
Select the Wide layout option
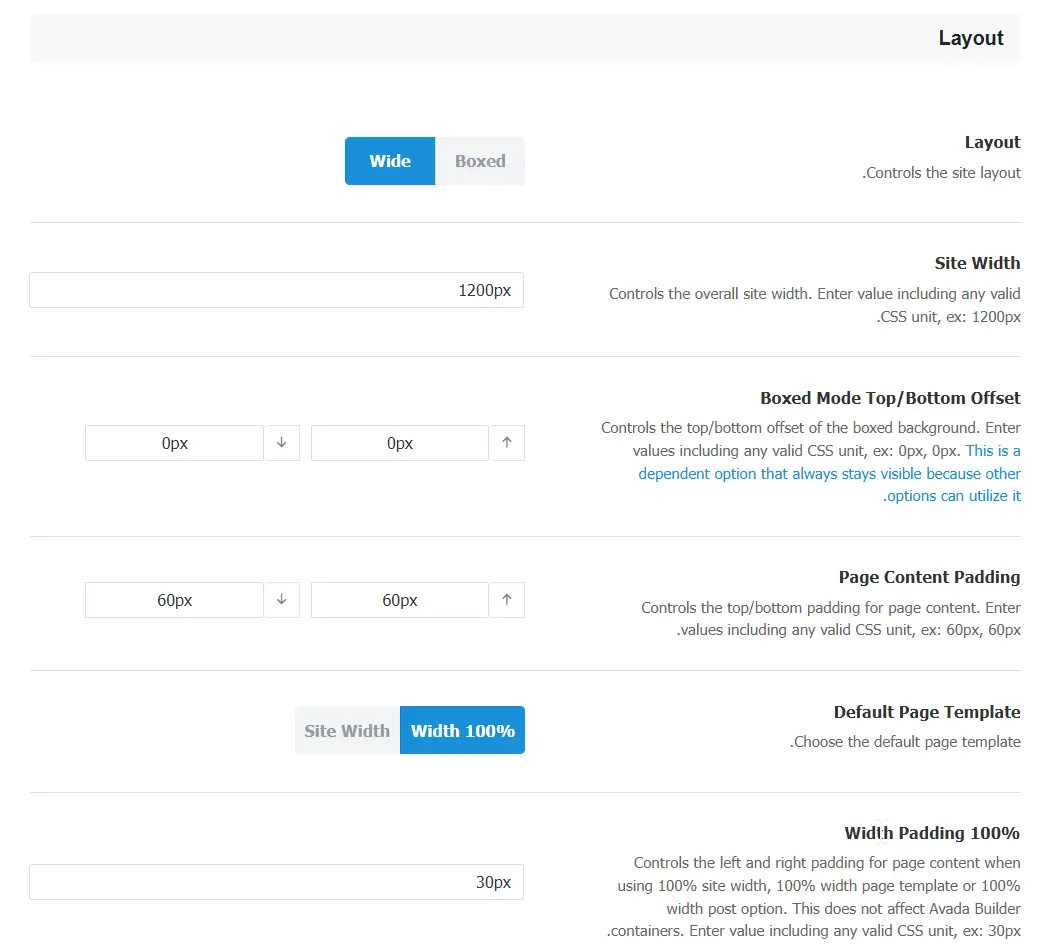click(x=390, y=161)
